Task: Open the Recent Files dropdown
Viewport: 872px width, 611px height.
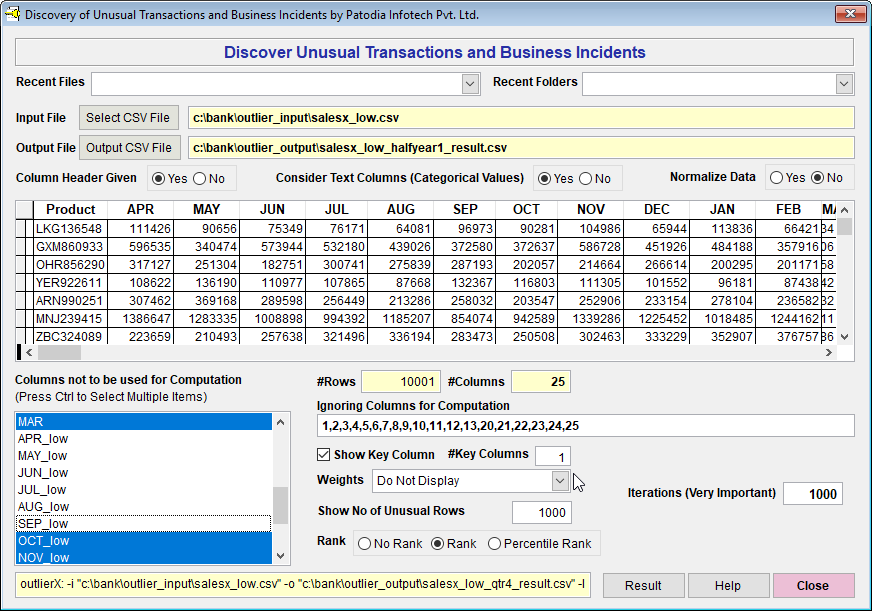Action: (x=470, y=84)
